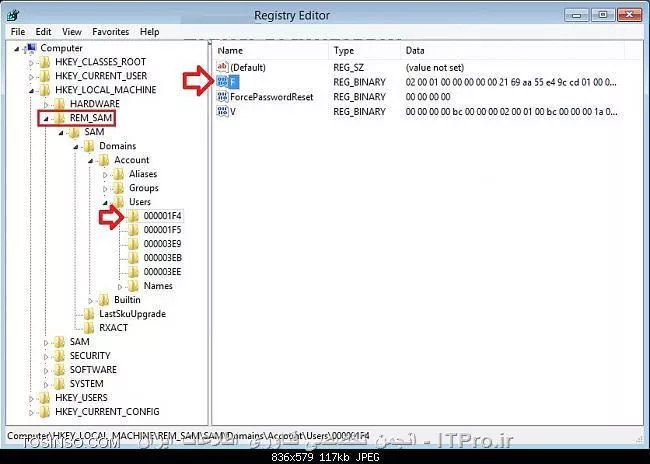Image resolution: width=650 pixels, height=464 pixels.
Task: Sort values by the Type column header
Action: [364, 51]
